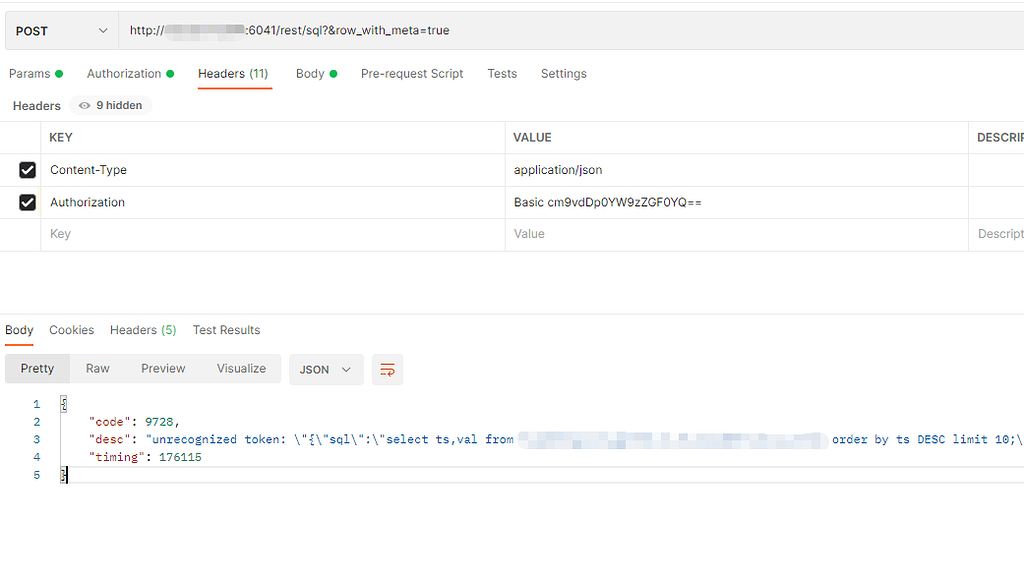Click the "desc" unrecognized token line

[555, 440]
